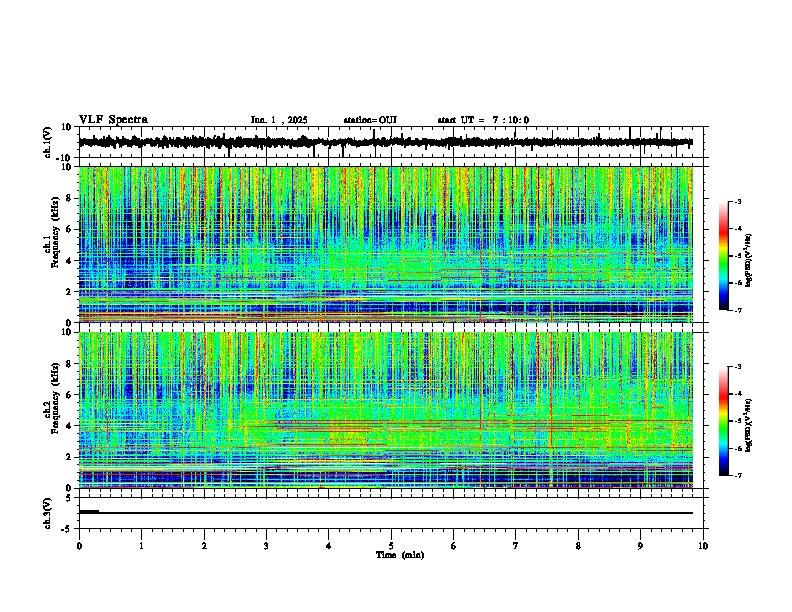Click the 'ch.1(V)' waveform axis label
The image size is (792, 612).
48,142
